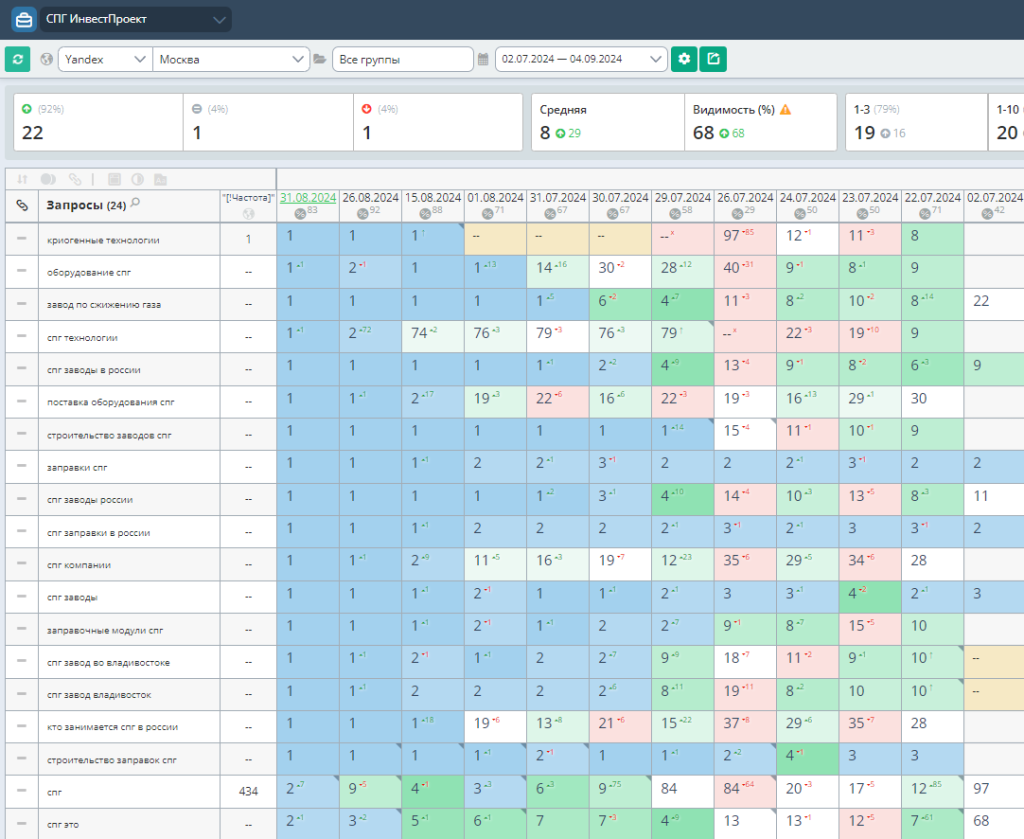
Task: Click the overlapping circles toggle in table toolbar
Action: [x=48, y=179]
